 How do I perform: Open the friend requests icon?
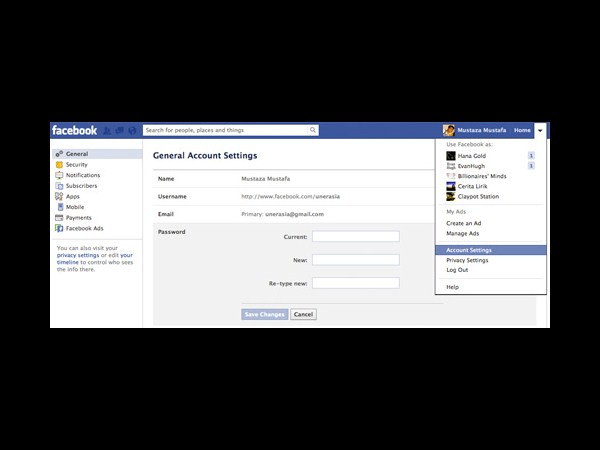coord(107,130)
